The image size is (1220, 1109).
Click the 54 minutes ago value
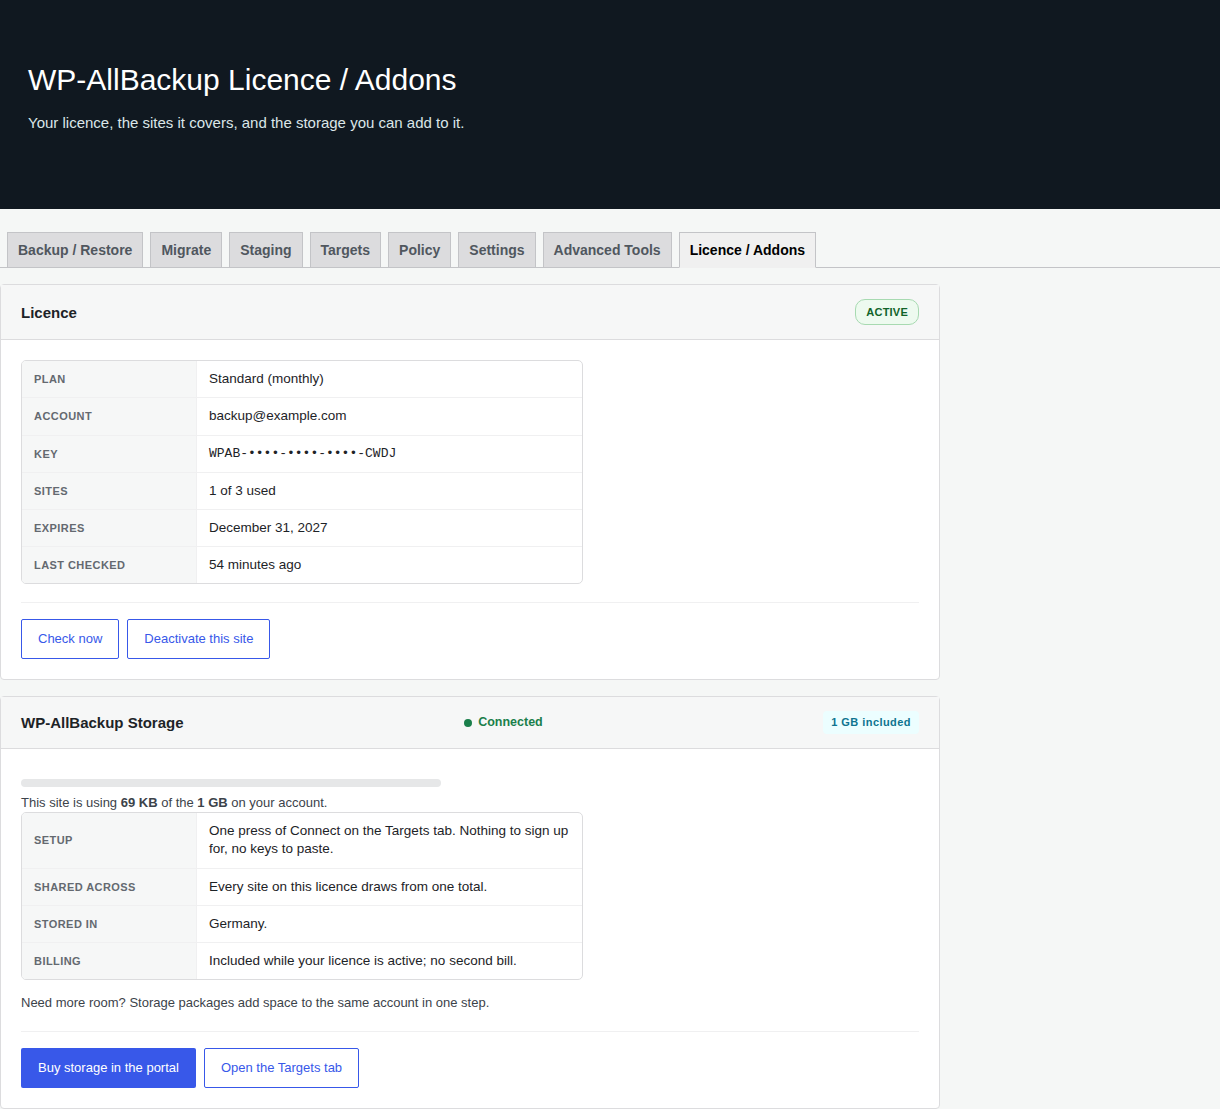pos(255,565)
